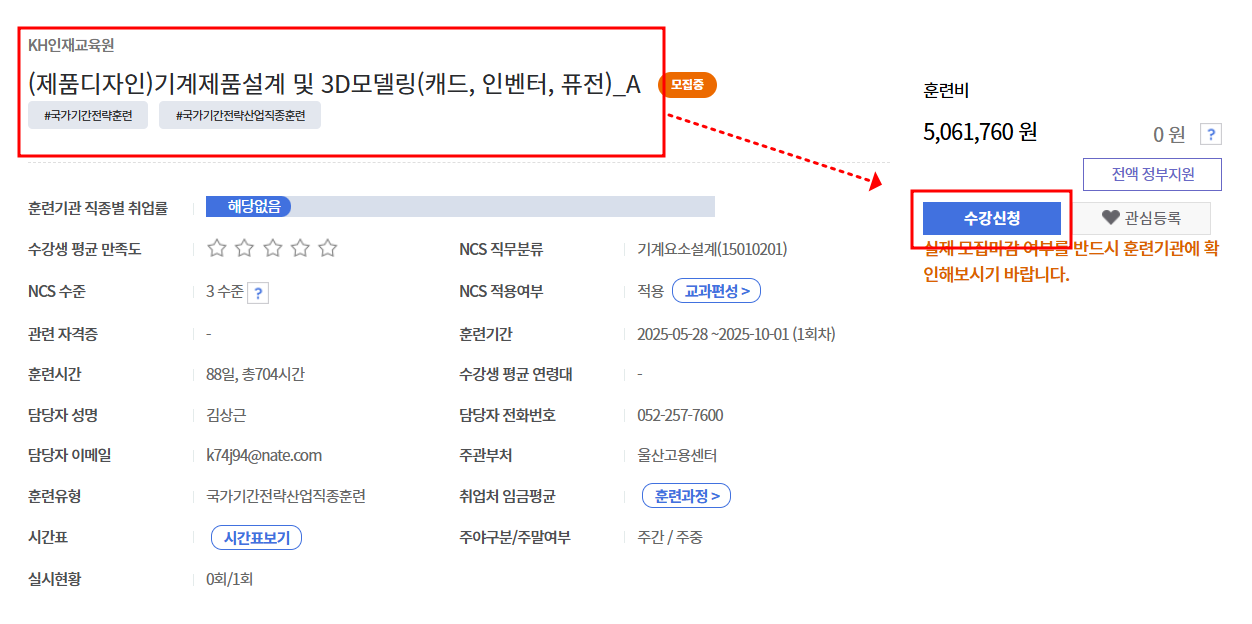
Task: Click 실제 모집마감 notice text
Action: [x=1071, y=261]
